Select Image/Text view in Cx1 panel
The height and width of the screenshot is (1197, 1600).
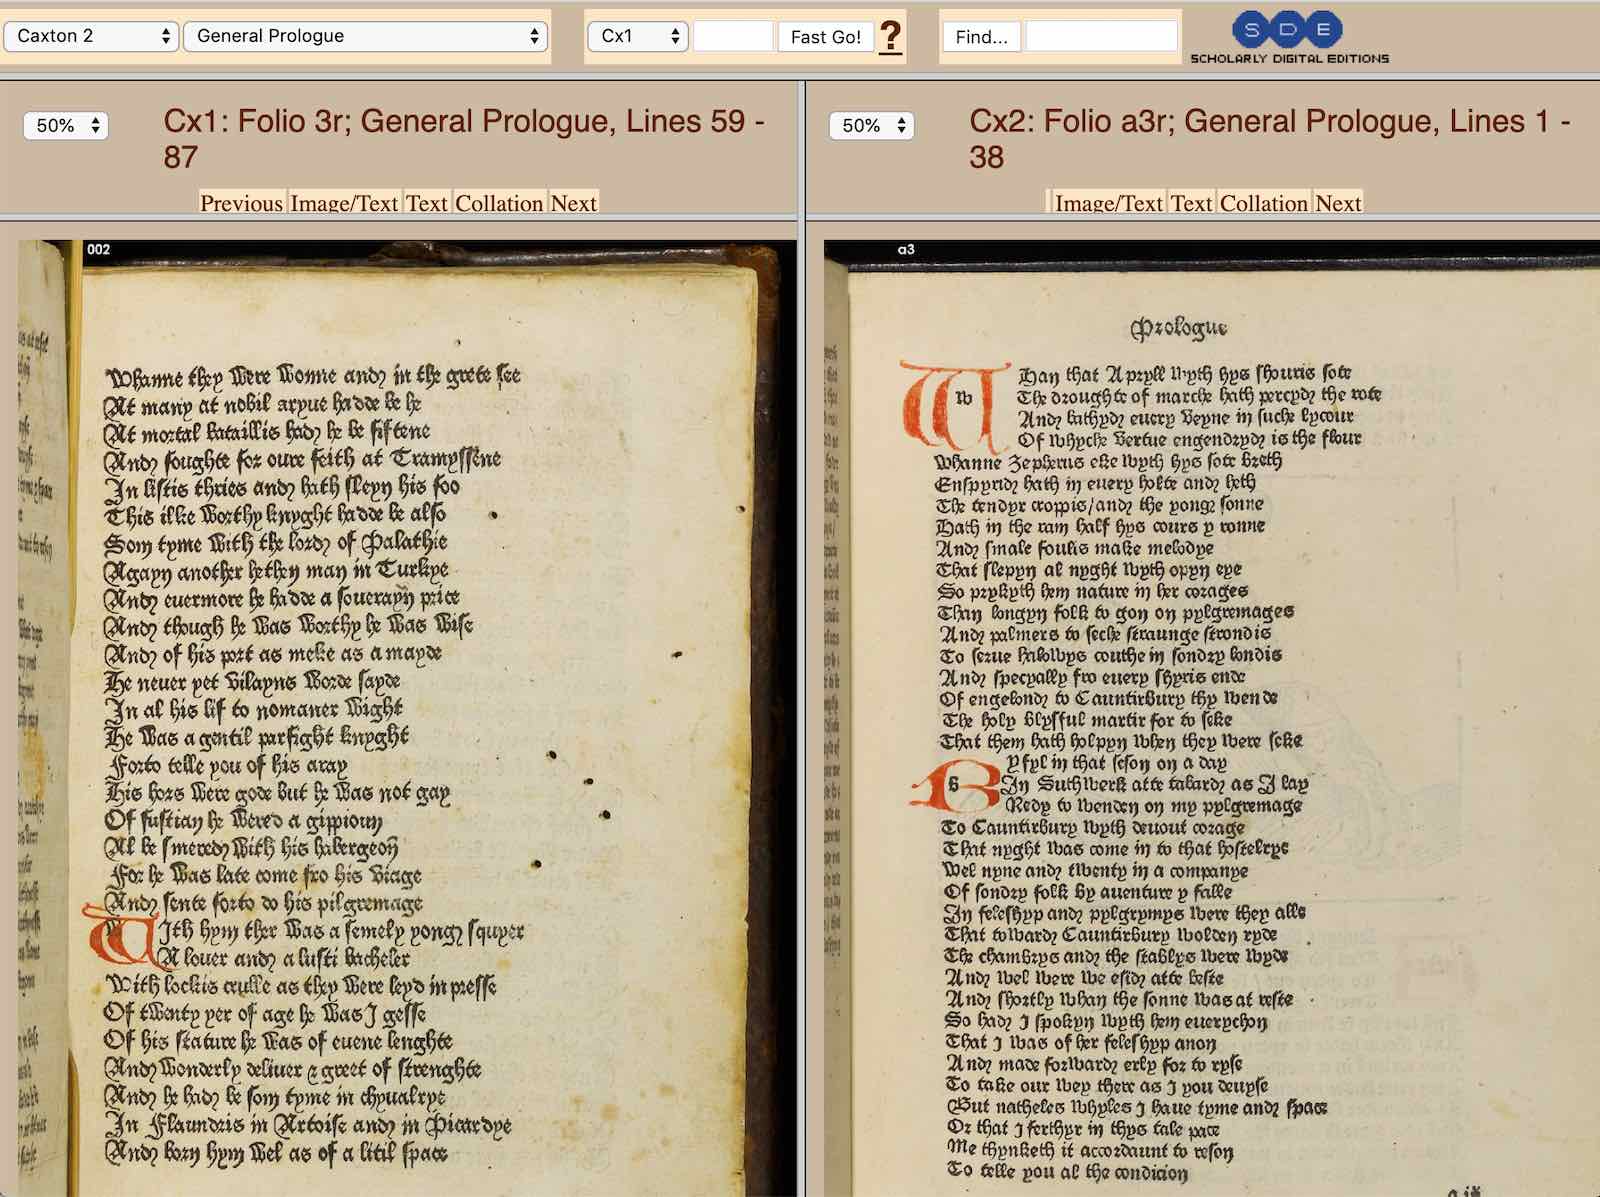344,203
